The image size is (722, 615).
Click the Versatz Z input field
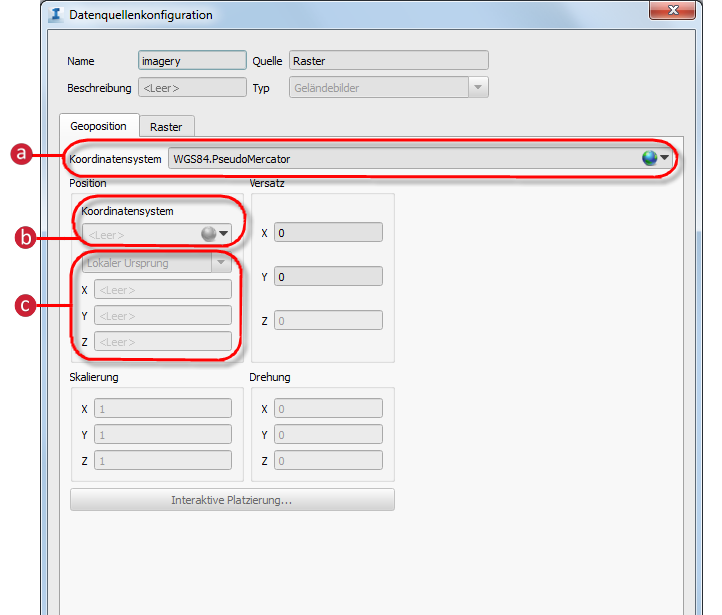coord(328,320)
